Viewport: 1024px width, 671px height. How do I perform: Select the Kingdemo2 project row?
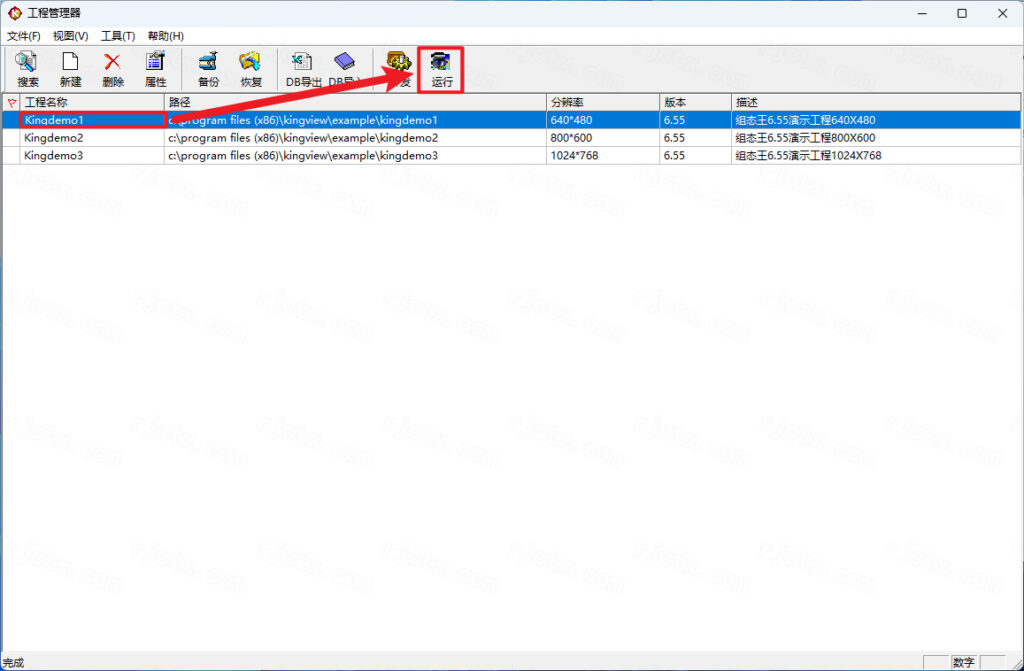point(511,138)
